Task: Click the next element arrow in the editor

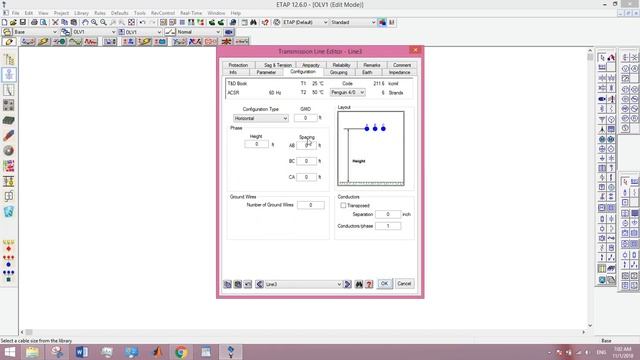Action: point(347,284)
